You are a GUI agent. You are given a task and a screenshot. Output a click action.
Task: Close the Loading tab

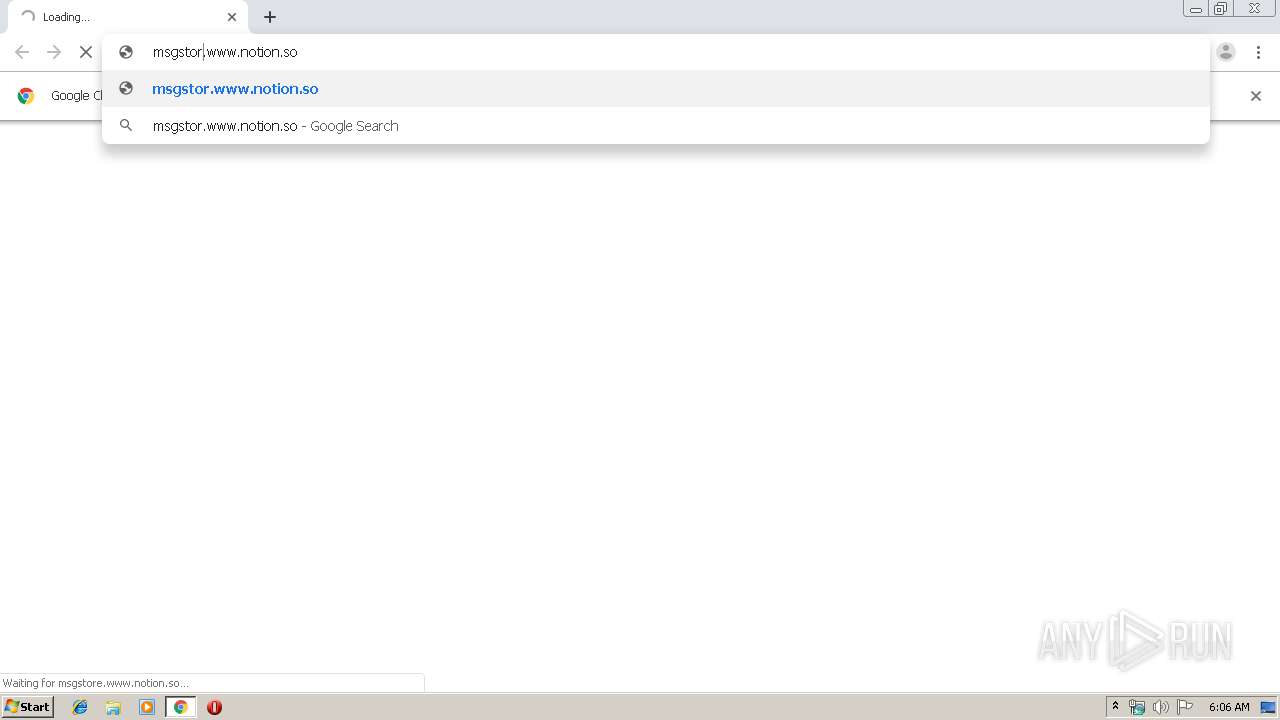tap(232, 17)
